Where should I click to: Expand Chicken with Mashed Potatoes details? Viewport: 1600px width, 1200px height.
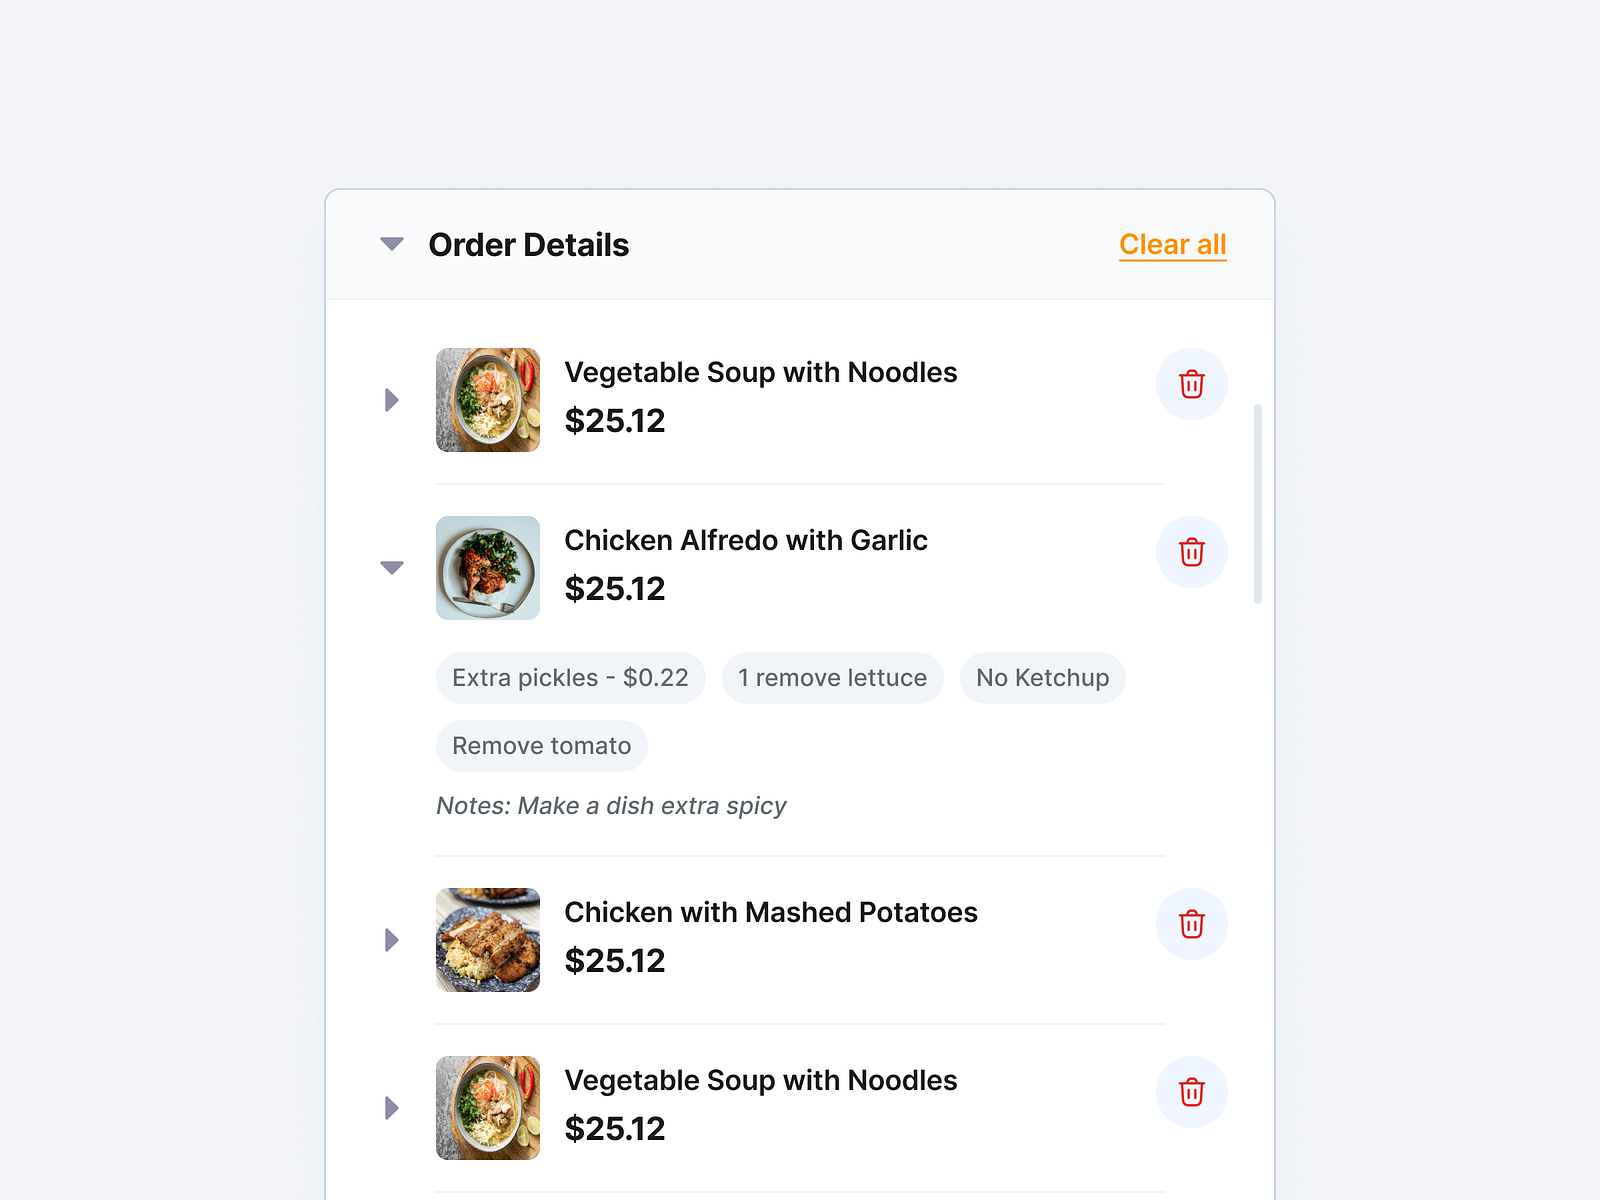(x=391, y=940)
